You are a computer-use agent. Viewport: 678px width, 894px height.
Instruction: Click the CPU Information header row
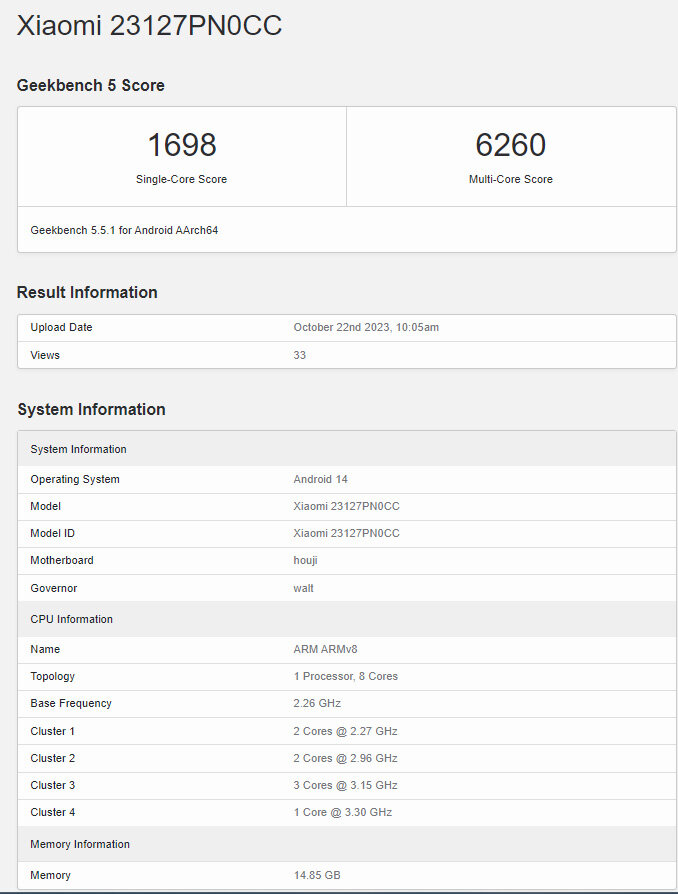coord(347,619)
